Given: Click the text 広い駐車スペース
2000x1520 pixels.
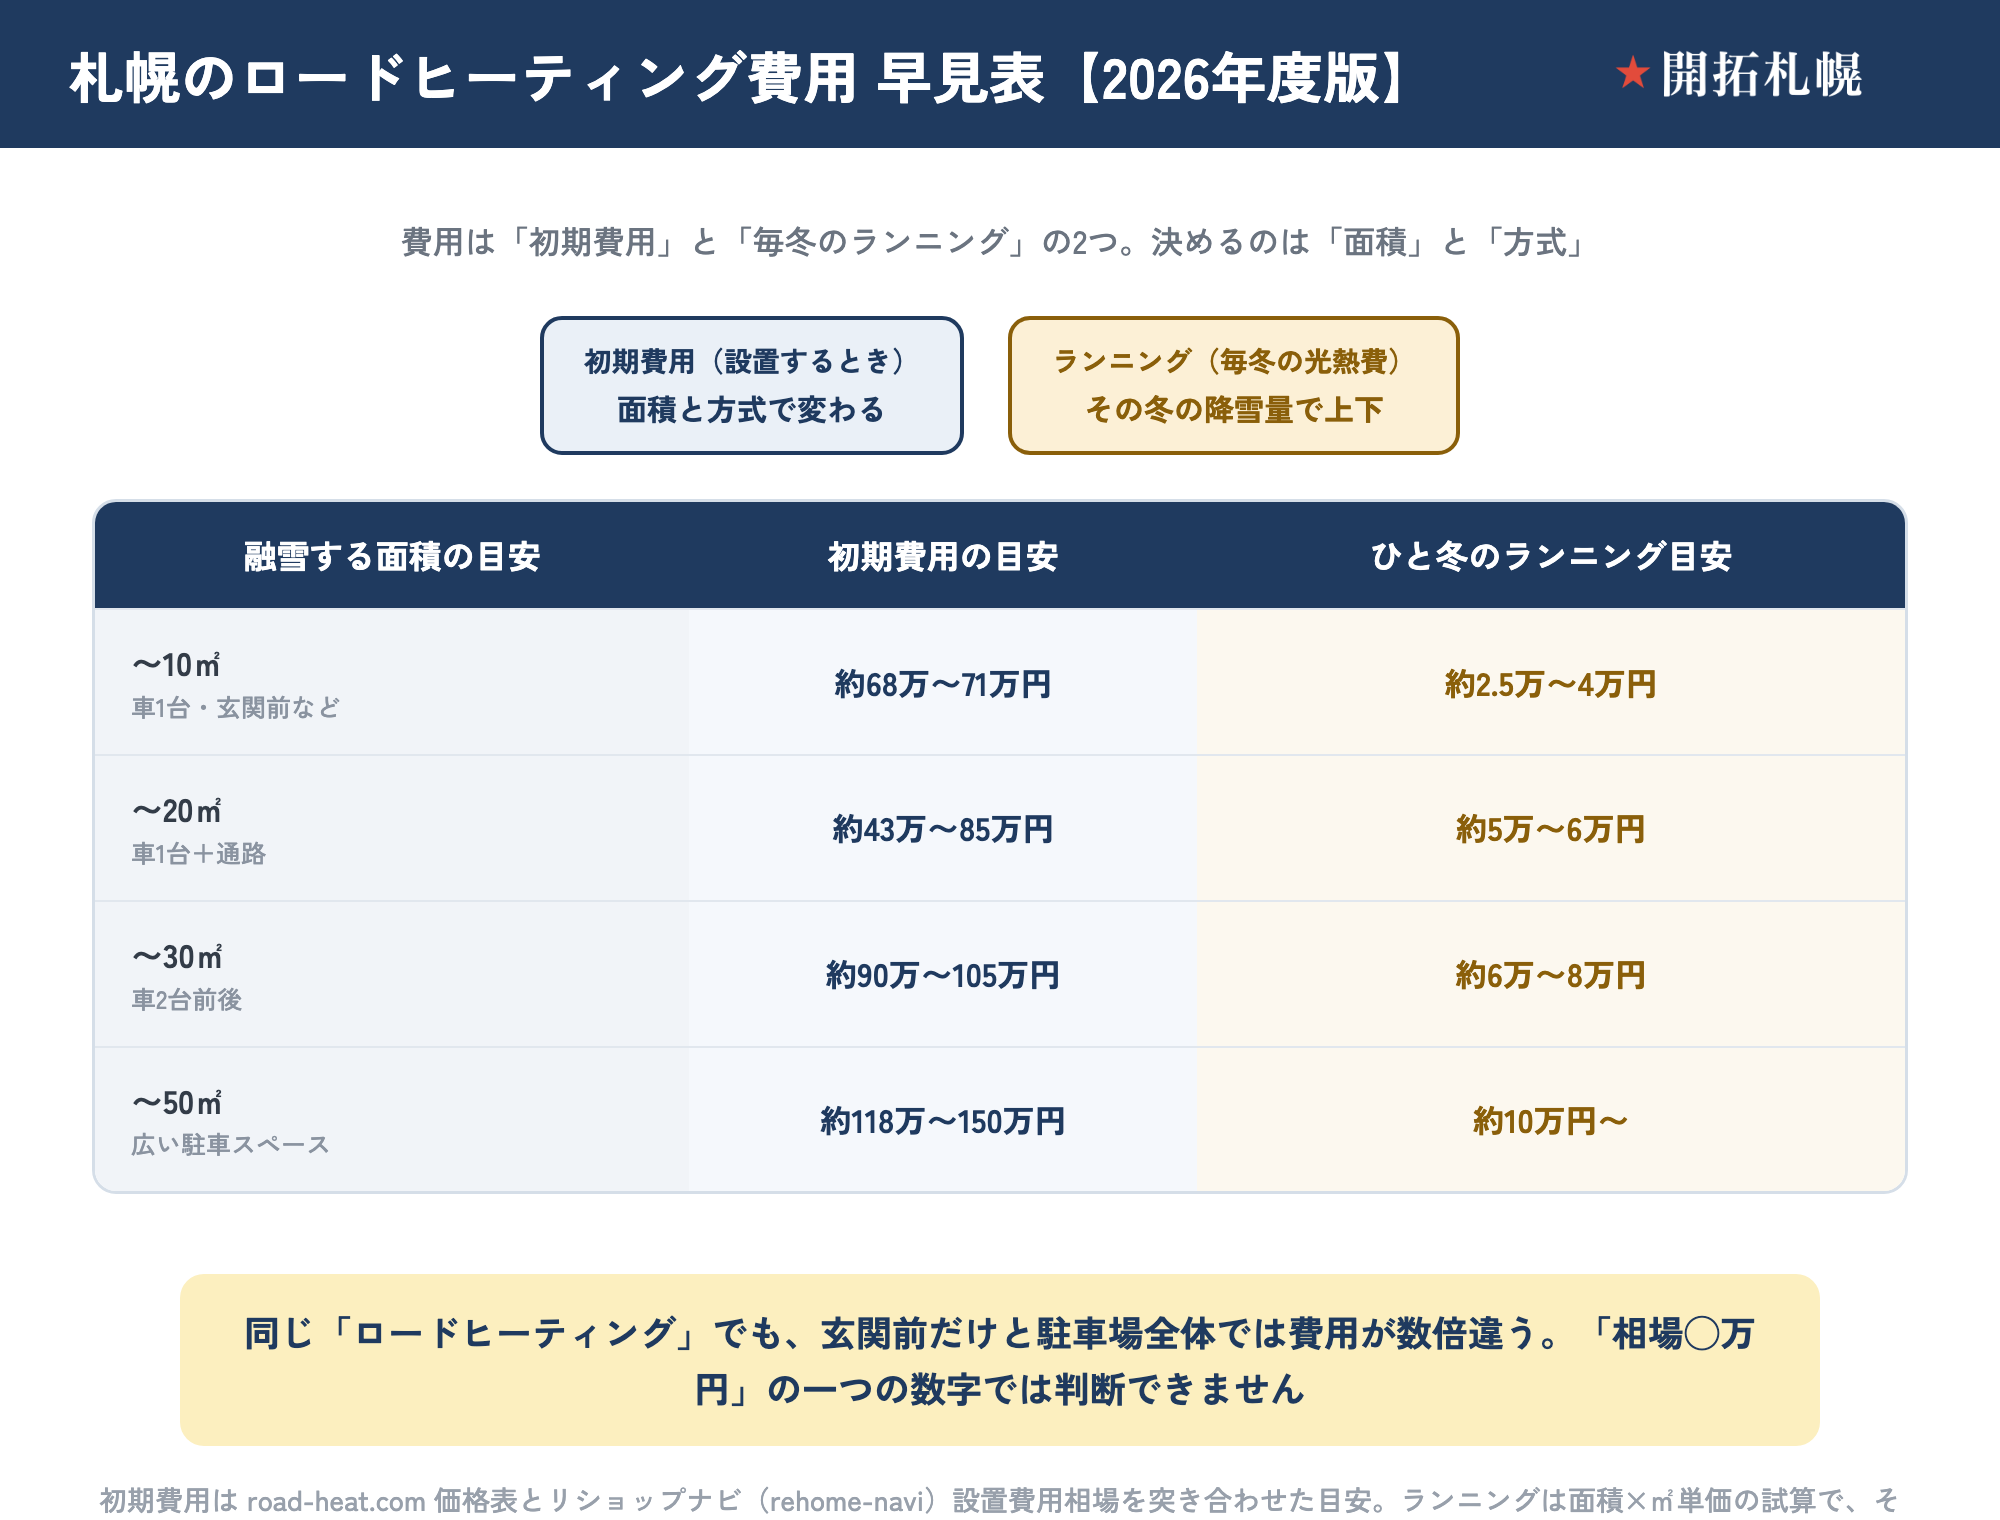Looking at the screenshot, I should pos(230,1145).
